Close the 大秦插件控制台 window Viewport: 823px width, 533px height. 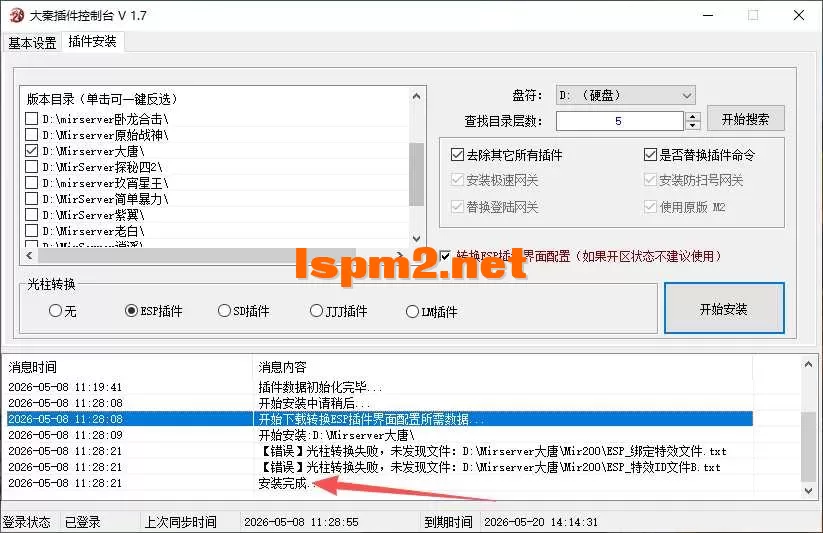799,15
